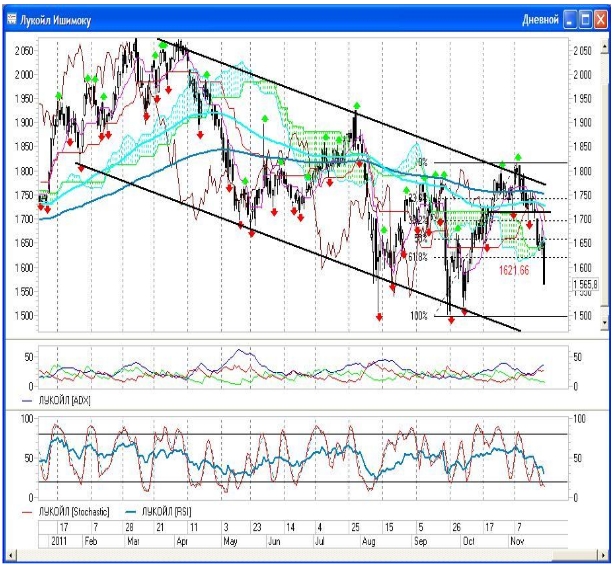The image size is (613, 566).
Task: Click the Feb month label on timeline
Action: click(x=90, y=541)
